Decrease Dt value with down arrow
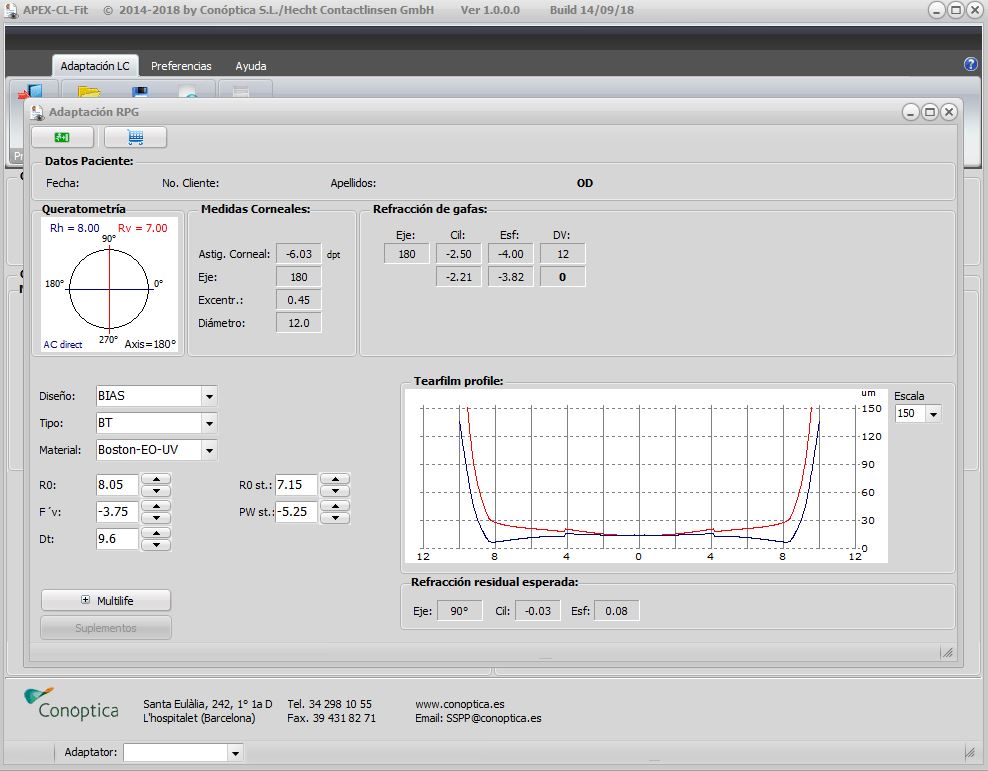This screenshot has width=988, height=771. pyautogui.click(x=156, y=545)
